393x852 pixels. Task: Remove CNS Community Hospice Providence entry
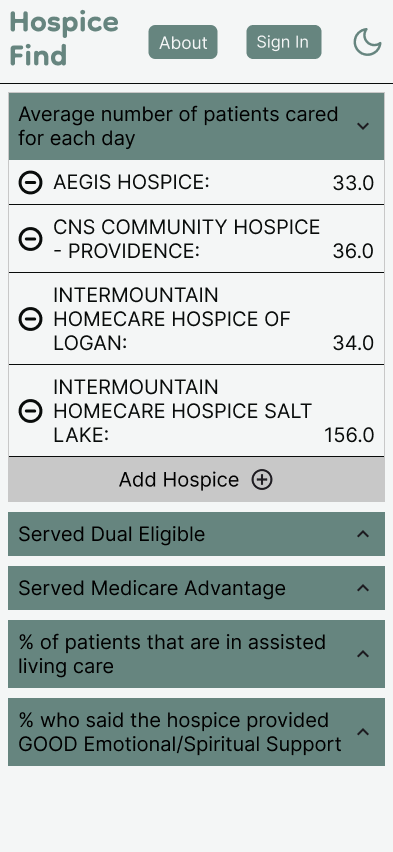(x=30, y=239)
